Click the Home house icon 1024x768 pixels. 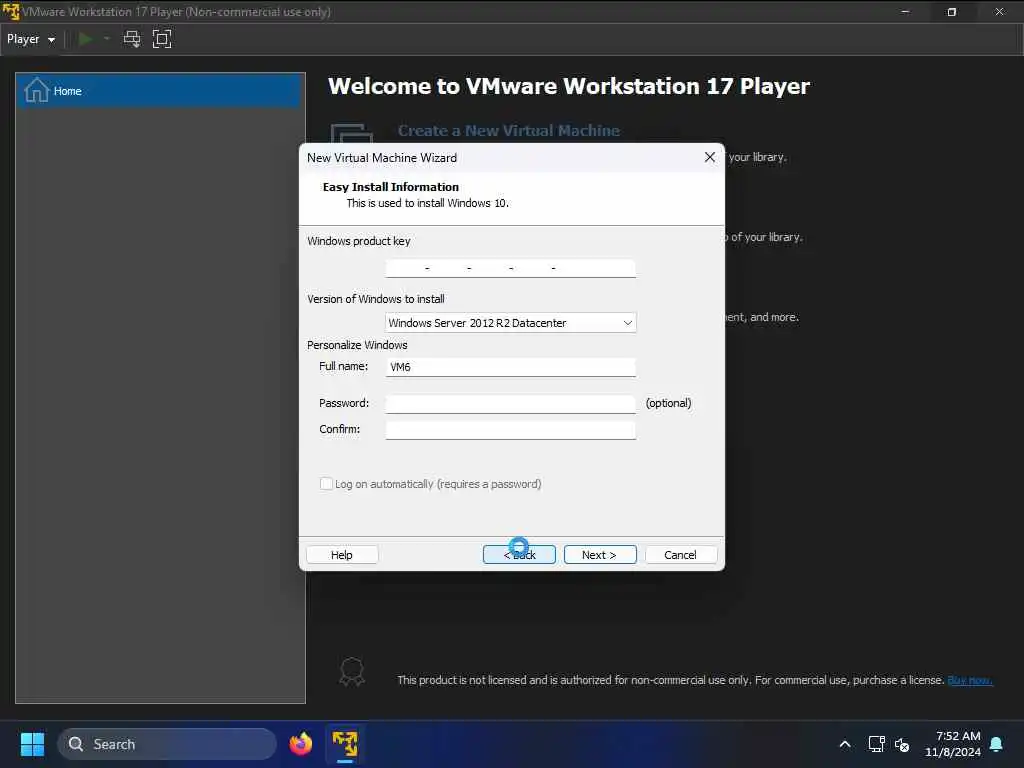[37, 90]
